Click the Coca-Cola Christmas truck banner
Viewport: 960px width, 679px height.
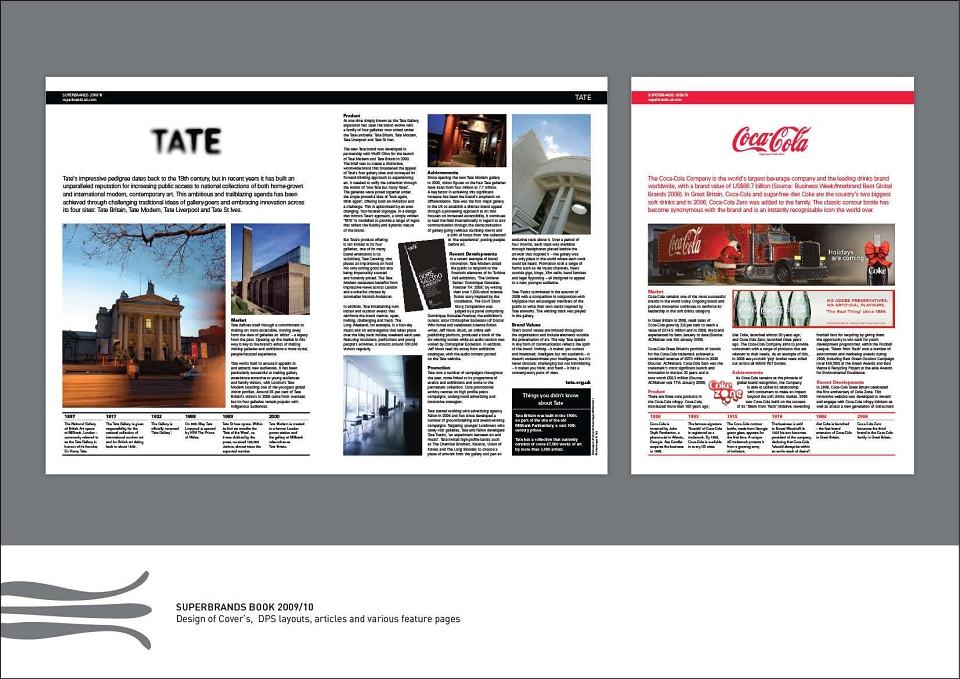(x=771, y=254)
